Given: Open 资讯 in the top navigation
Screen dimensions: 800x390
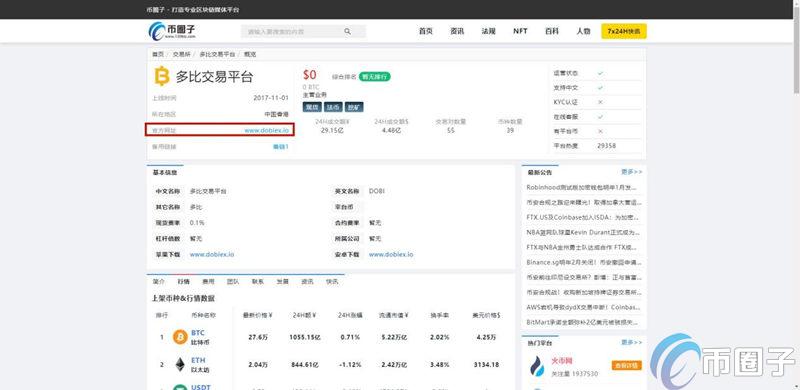Looking at the screenshot, I should click(x=457, y=31).
